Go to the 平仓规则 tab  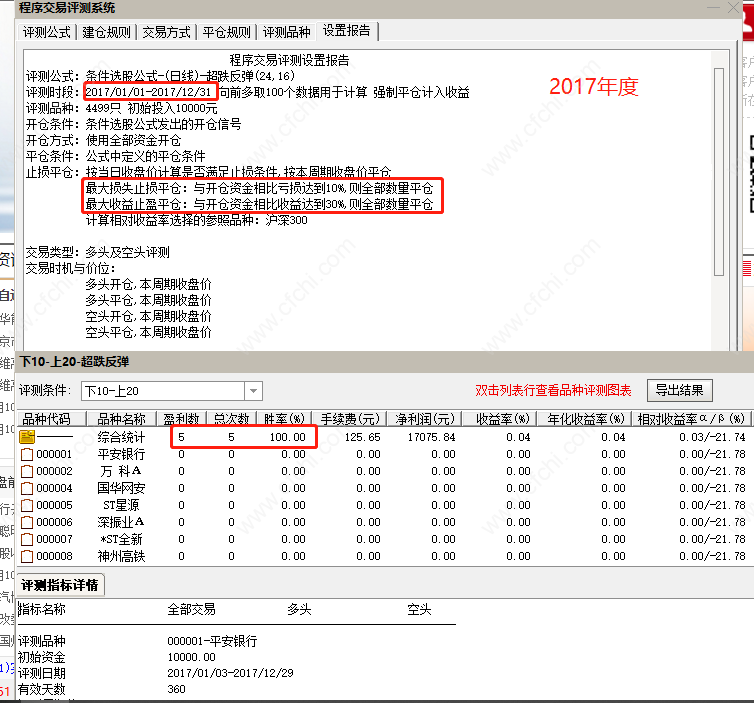(226, 32)
